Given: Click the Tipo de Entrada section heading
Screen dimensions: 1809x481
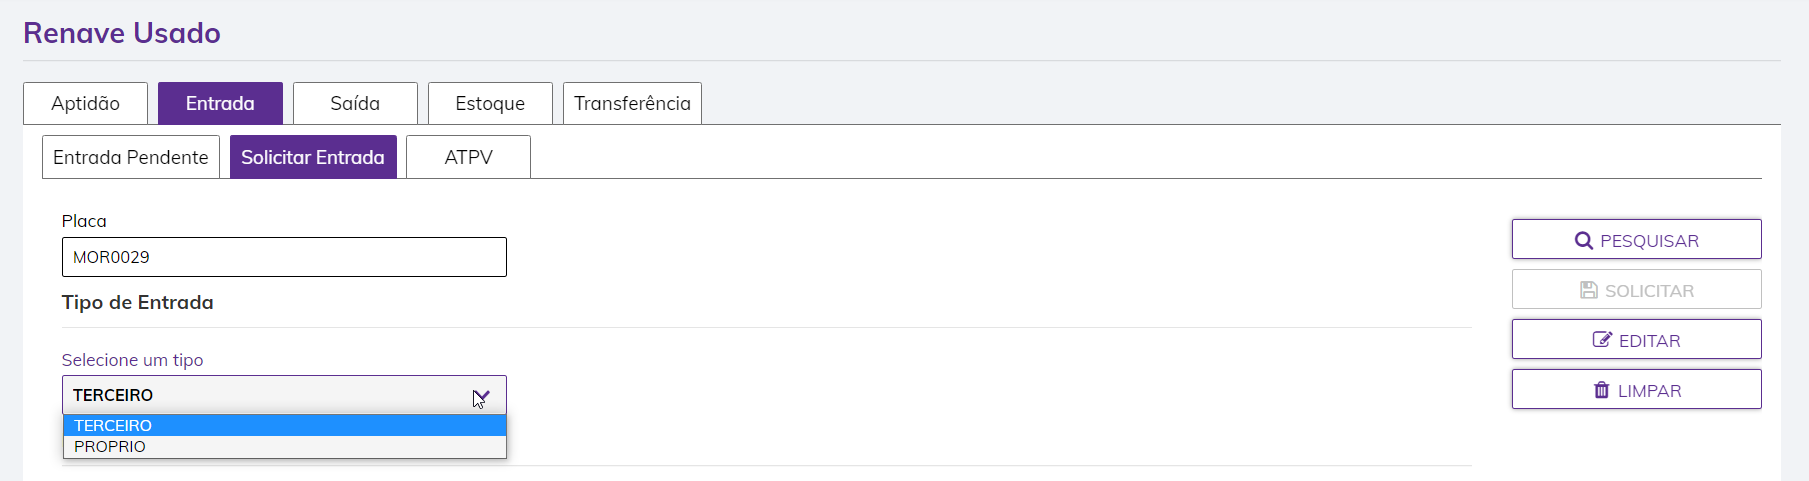Looking at the screenshot, I should [137, 302].
